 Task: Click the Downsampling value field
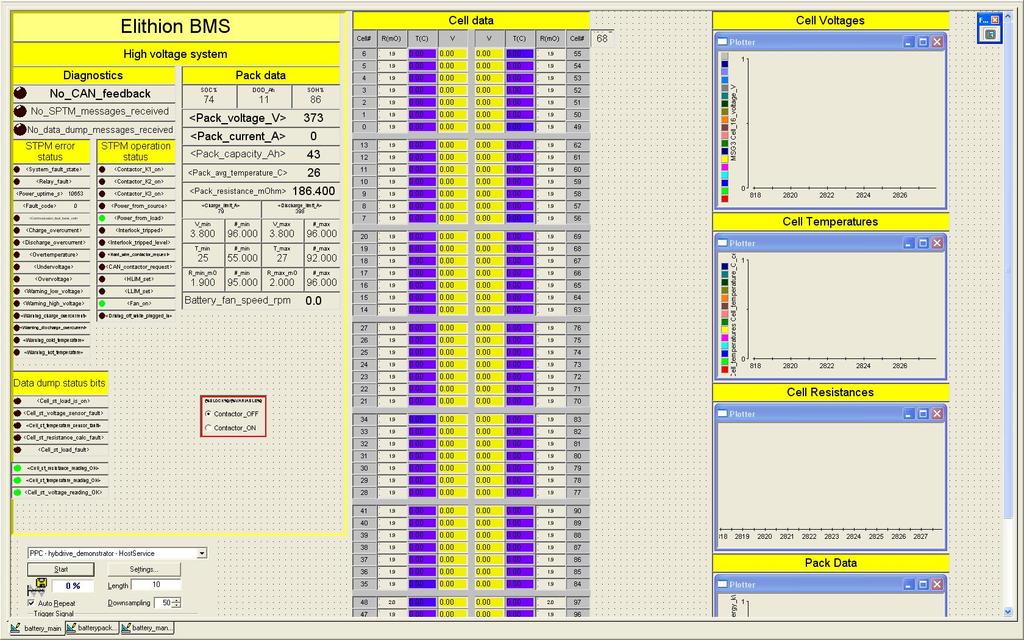pos(163,603)
